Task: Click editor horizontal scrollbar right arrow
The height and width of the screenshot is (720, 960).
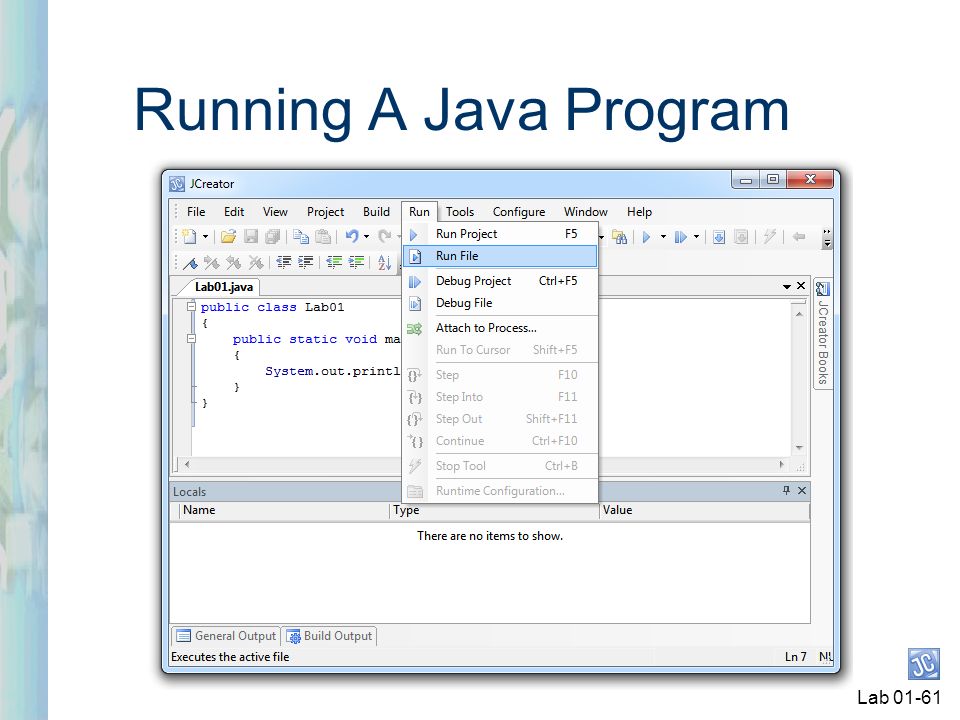Action: point(782,465)
